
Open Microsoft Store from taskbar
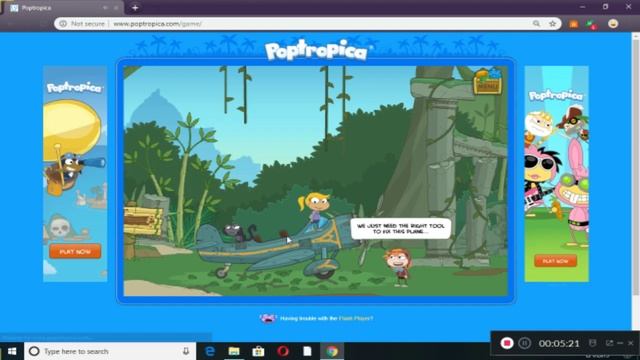[x=258, y=351]
